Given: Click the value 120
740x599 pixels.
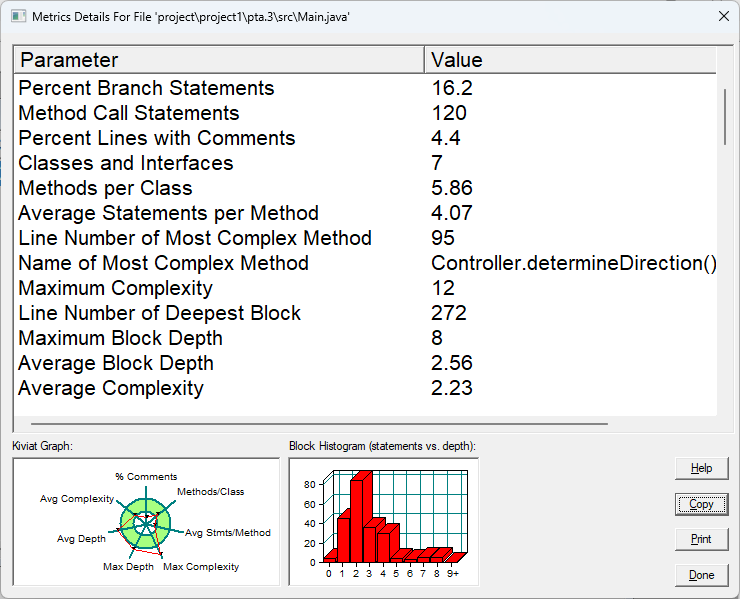Looking at the screenshot, I should click(x=449, y=113).
